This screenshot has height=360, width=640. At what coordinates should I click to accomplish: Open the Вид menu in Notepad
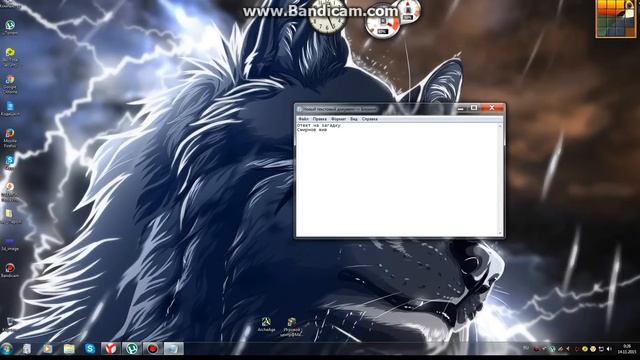pos(354,119)
